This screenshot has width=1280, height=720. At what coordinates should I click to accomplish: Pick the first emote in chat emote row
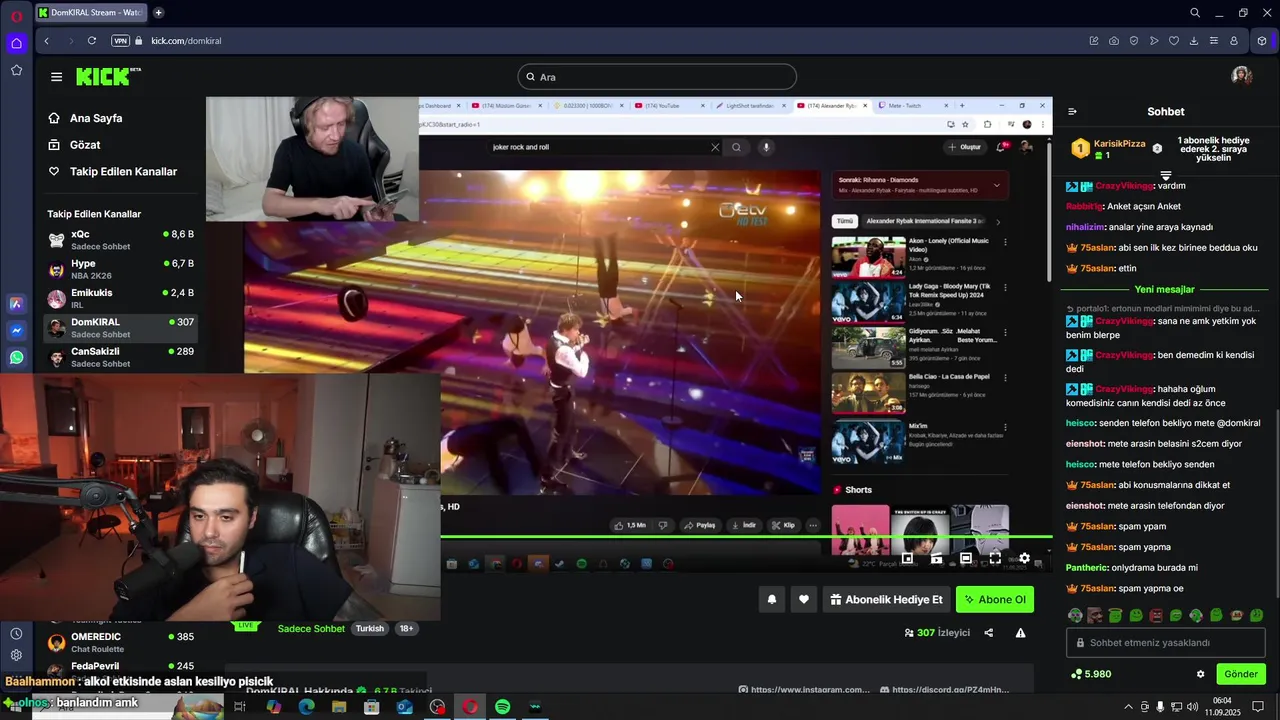pos(1075,616)
